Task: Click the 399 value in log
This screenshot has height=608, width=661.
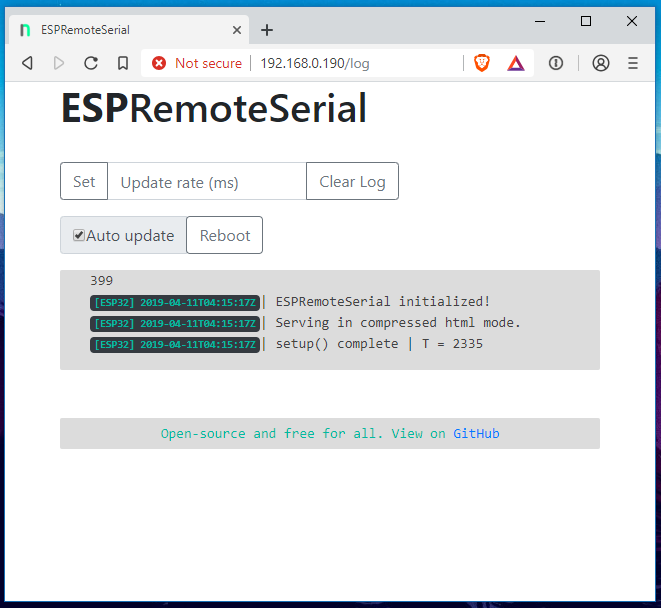Action: [102, 281]
